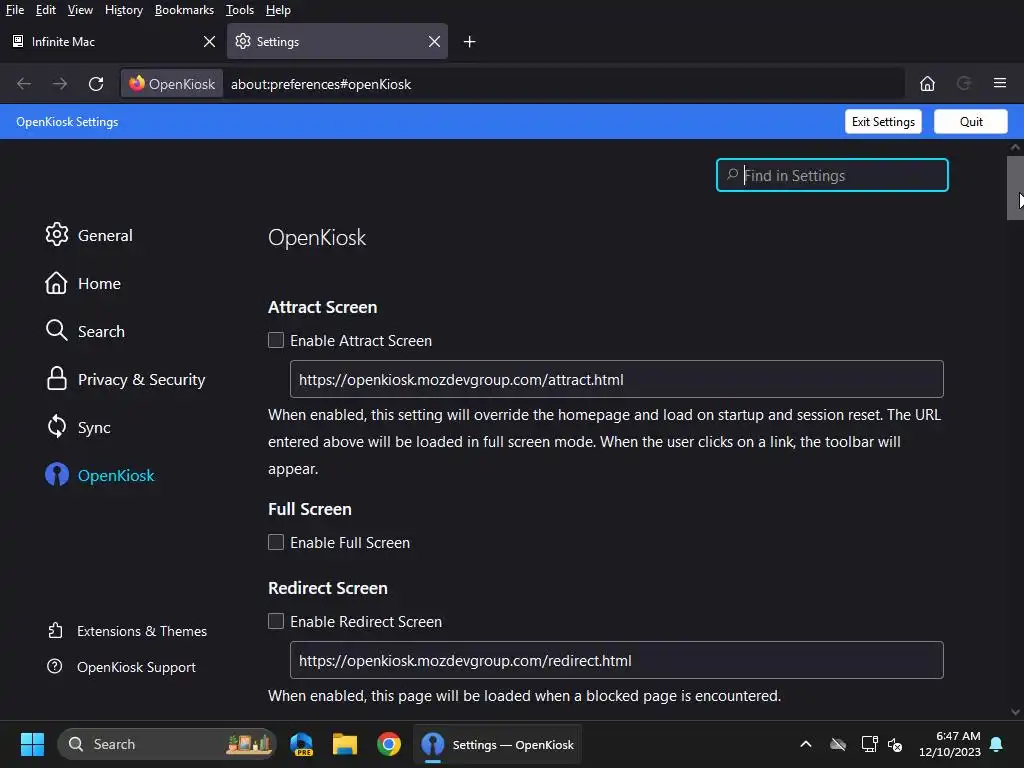Screen dimensions: 1024x768
Task: Enable the Redirect Screen checkbox
Action: pyautogui.click(x=276, y=621)
